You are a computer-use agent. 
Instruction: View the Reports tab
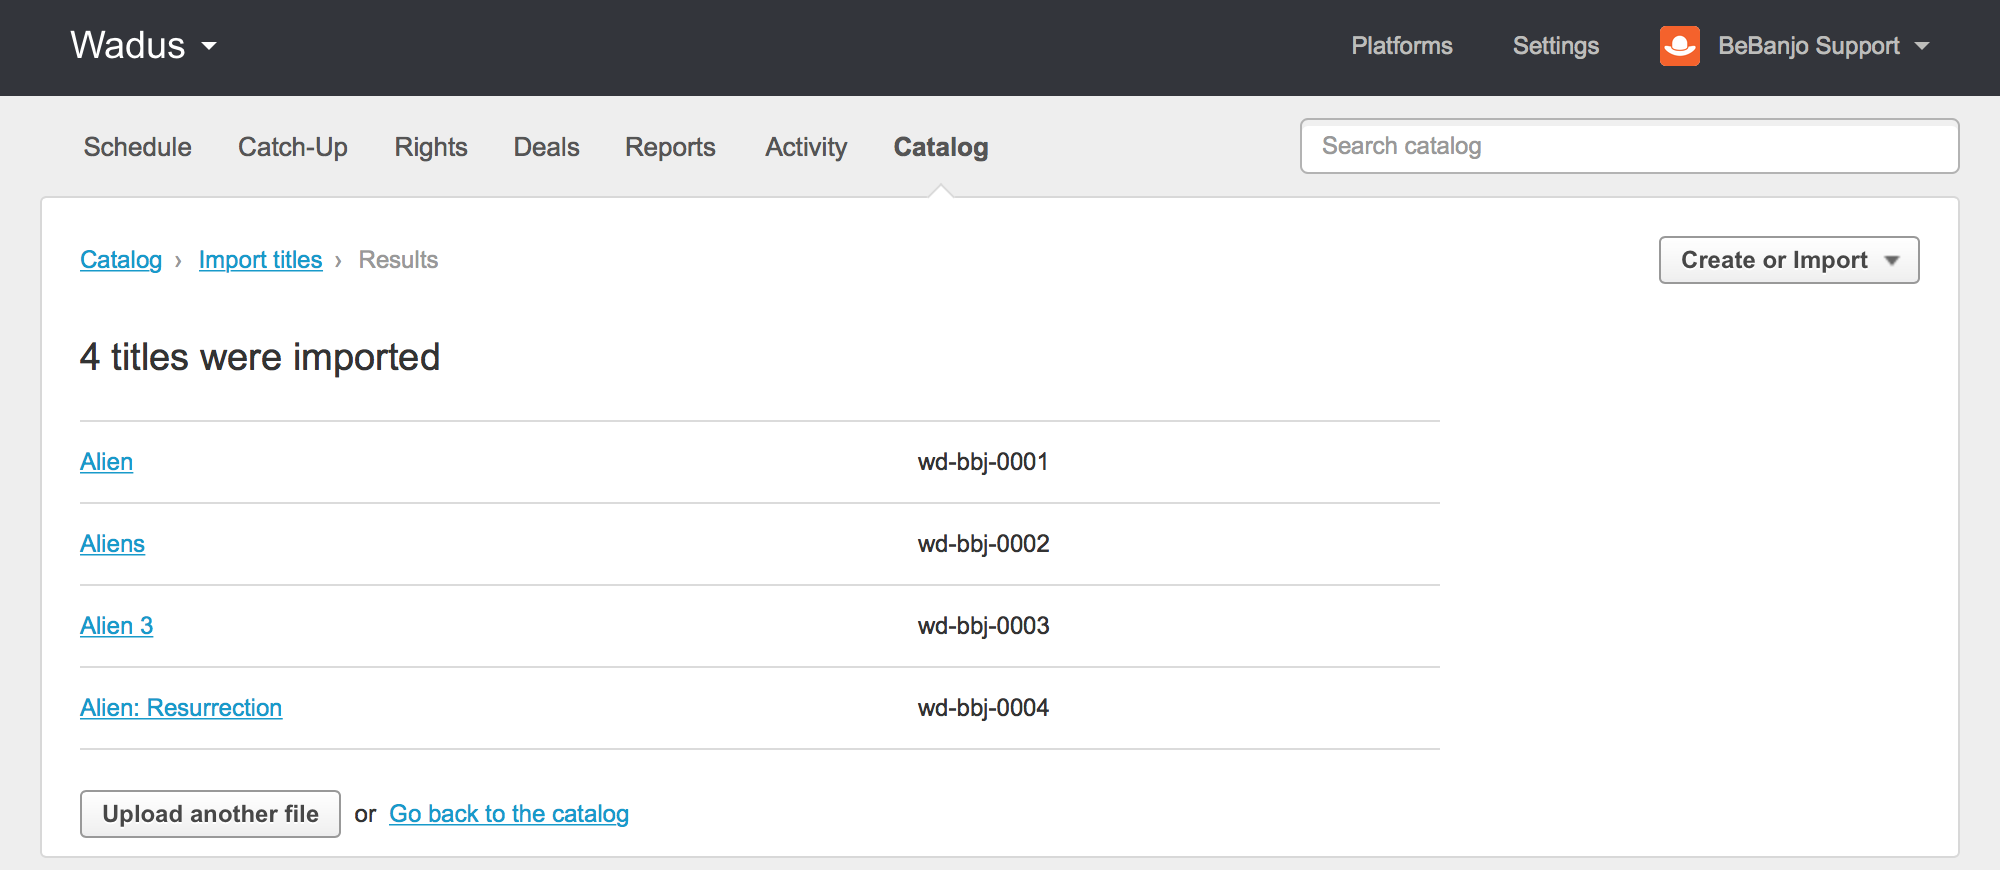click(x=670, y=147)
